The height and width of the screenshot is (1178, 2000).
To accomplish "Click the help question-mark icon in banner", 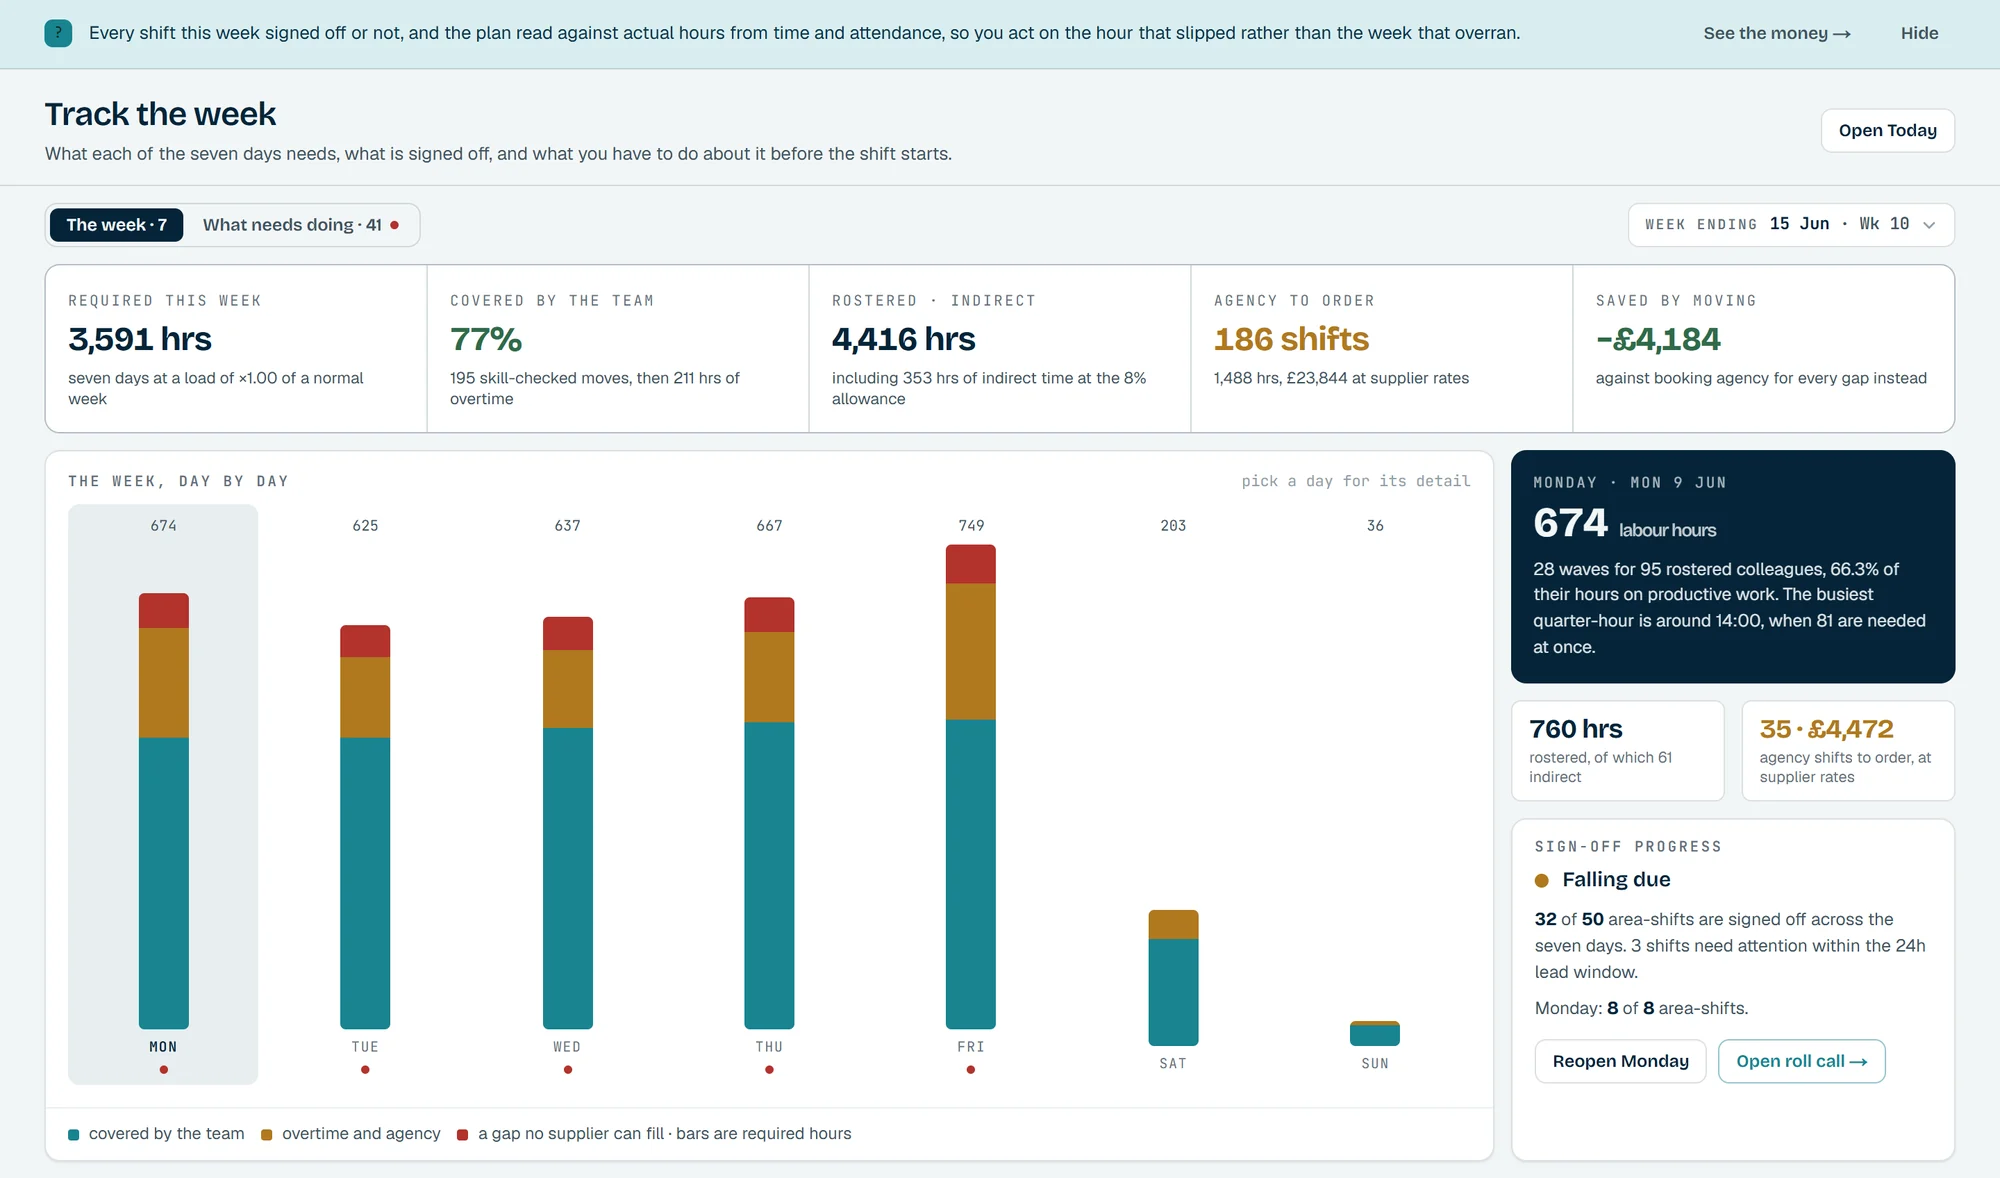I will (x=58, y=33).
